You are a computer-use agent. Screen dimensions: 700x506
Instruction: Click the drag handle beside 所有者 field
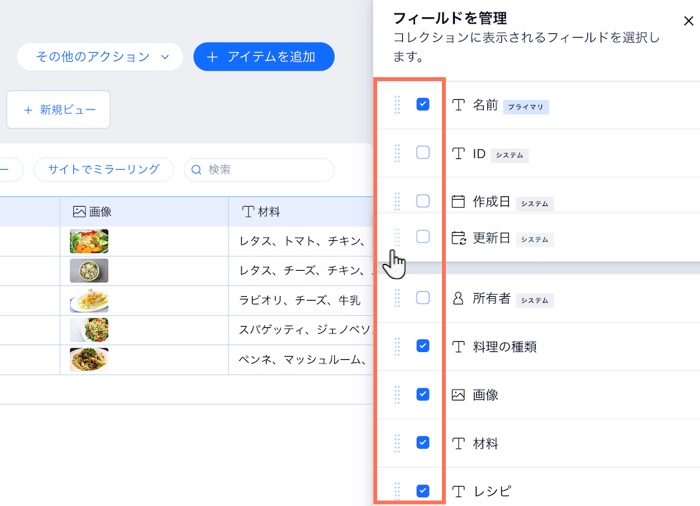tap(397, 298)
